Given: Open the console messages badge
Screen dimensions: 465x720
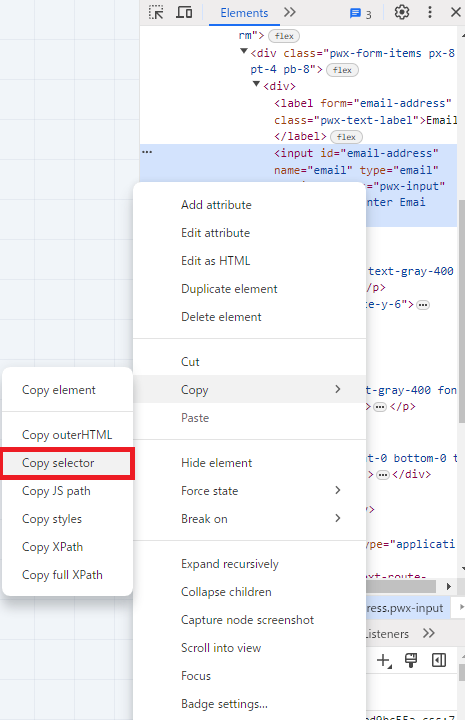Looking at the screenshot, I should [x=360, y=14].
